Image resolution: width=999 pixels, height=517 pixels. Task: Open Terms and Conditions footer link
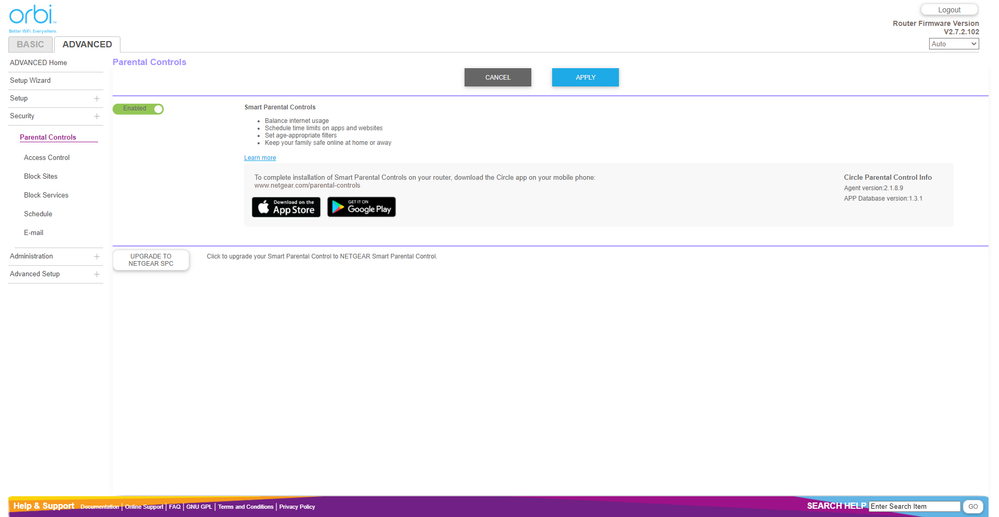(245, 507)
